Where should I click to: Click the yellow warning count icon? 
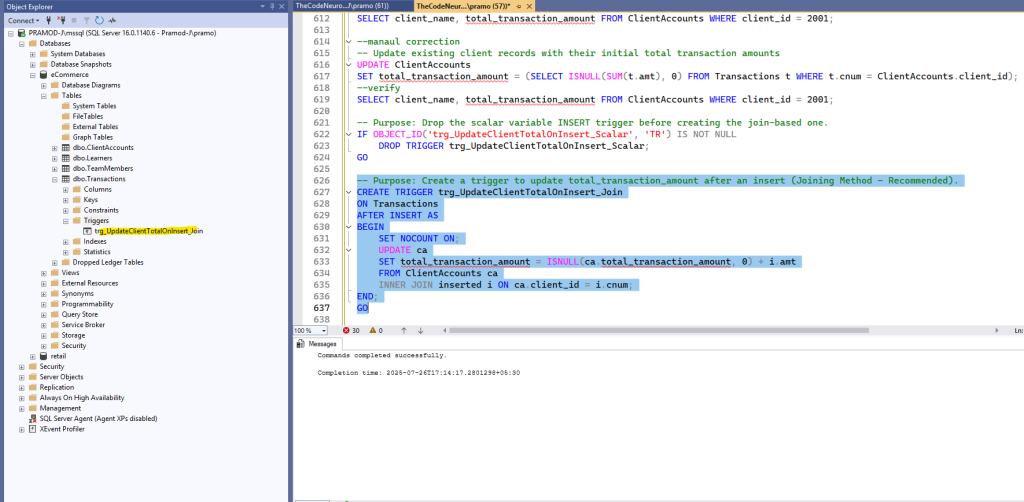point(372,330)
